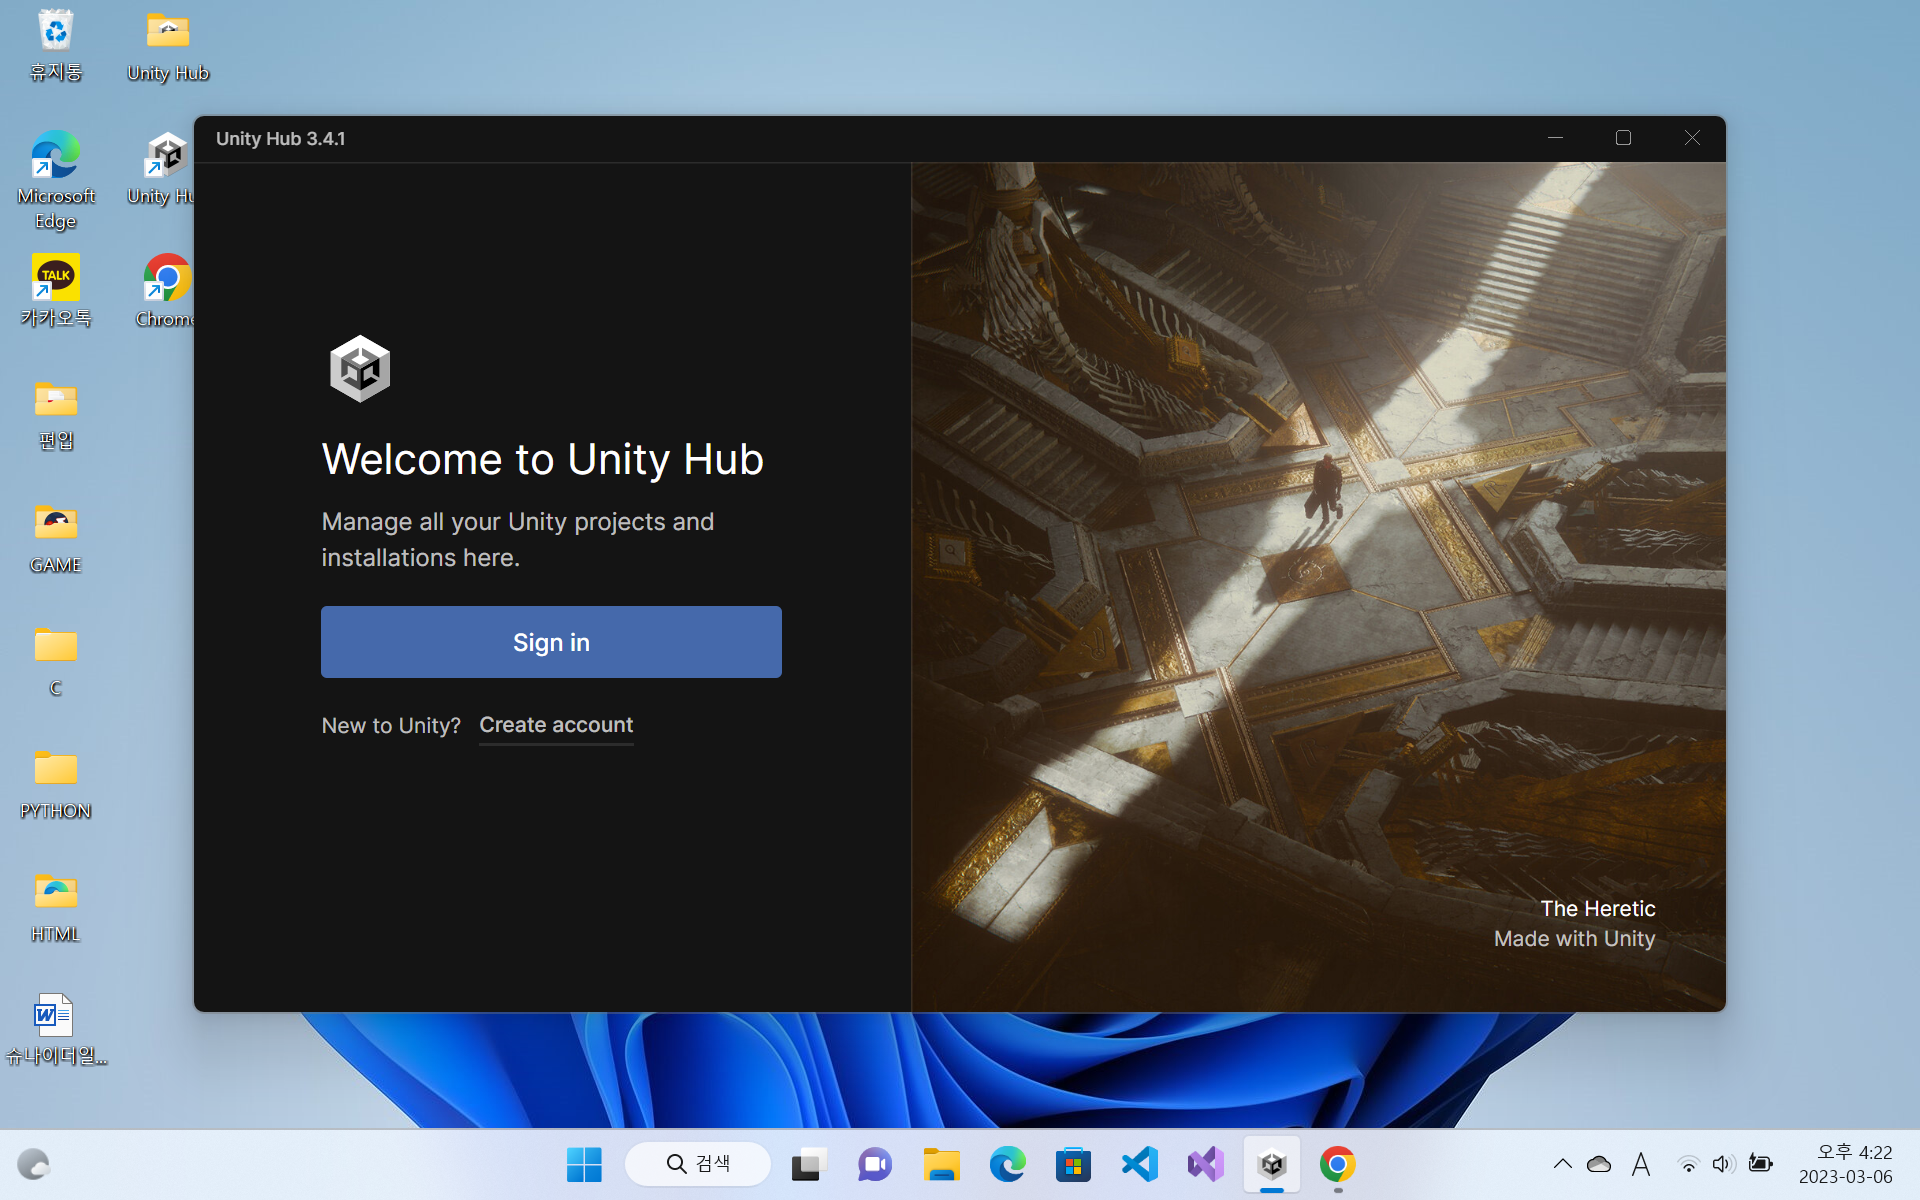Image resolution: width=1920 pixels, height=1200 pixels.
Task: Select the C folder on desktop
Action: tap(56, 662)
